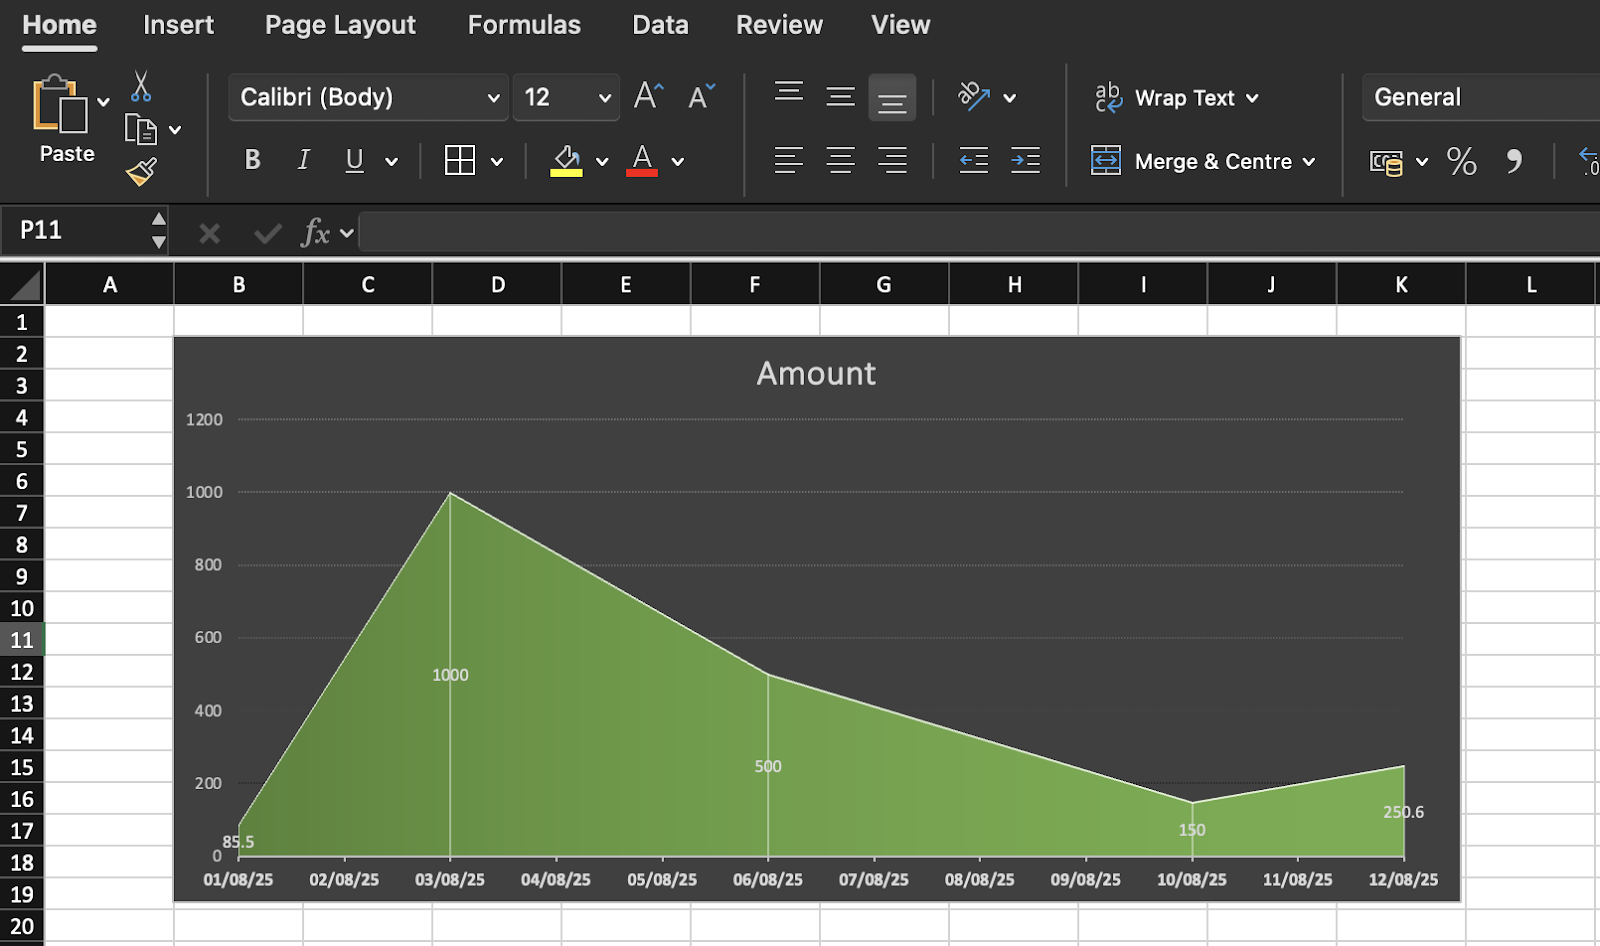Click the Paste clipboard icon

[x=60, y=104]
